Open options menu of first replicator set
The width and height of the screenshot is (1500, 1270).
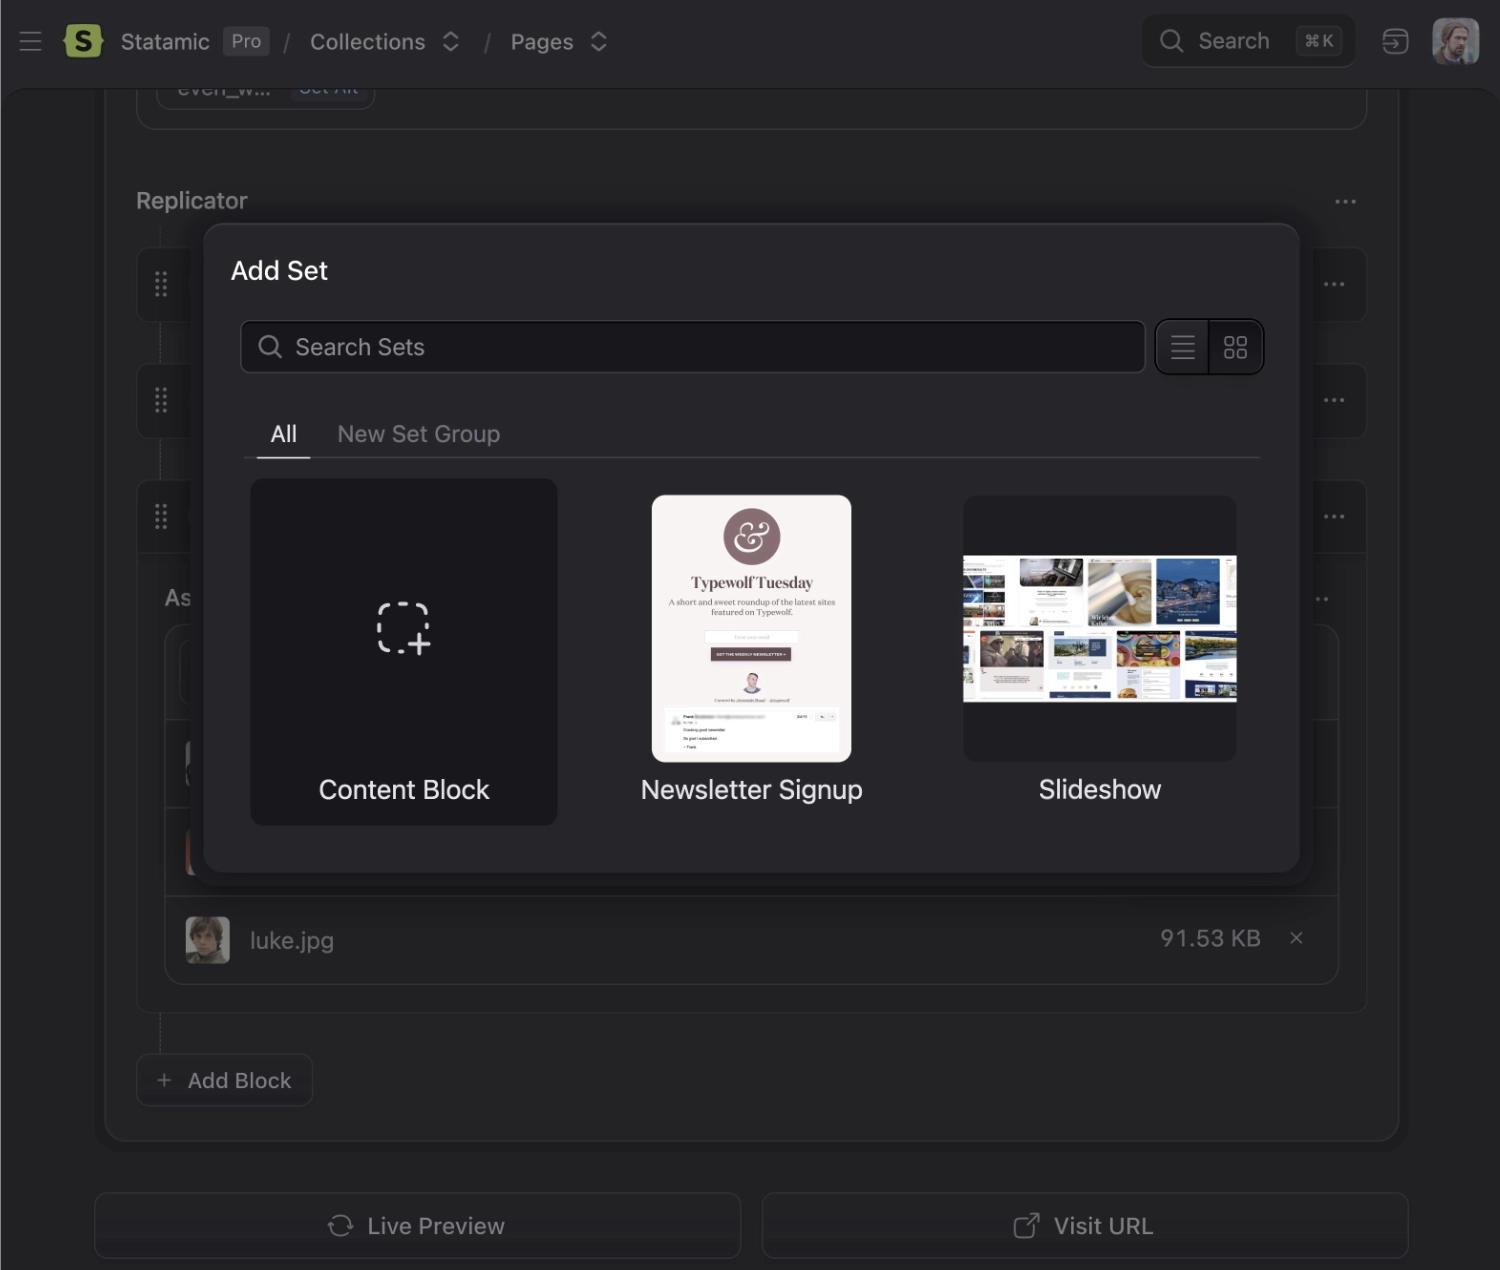pos(1334,285)
